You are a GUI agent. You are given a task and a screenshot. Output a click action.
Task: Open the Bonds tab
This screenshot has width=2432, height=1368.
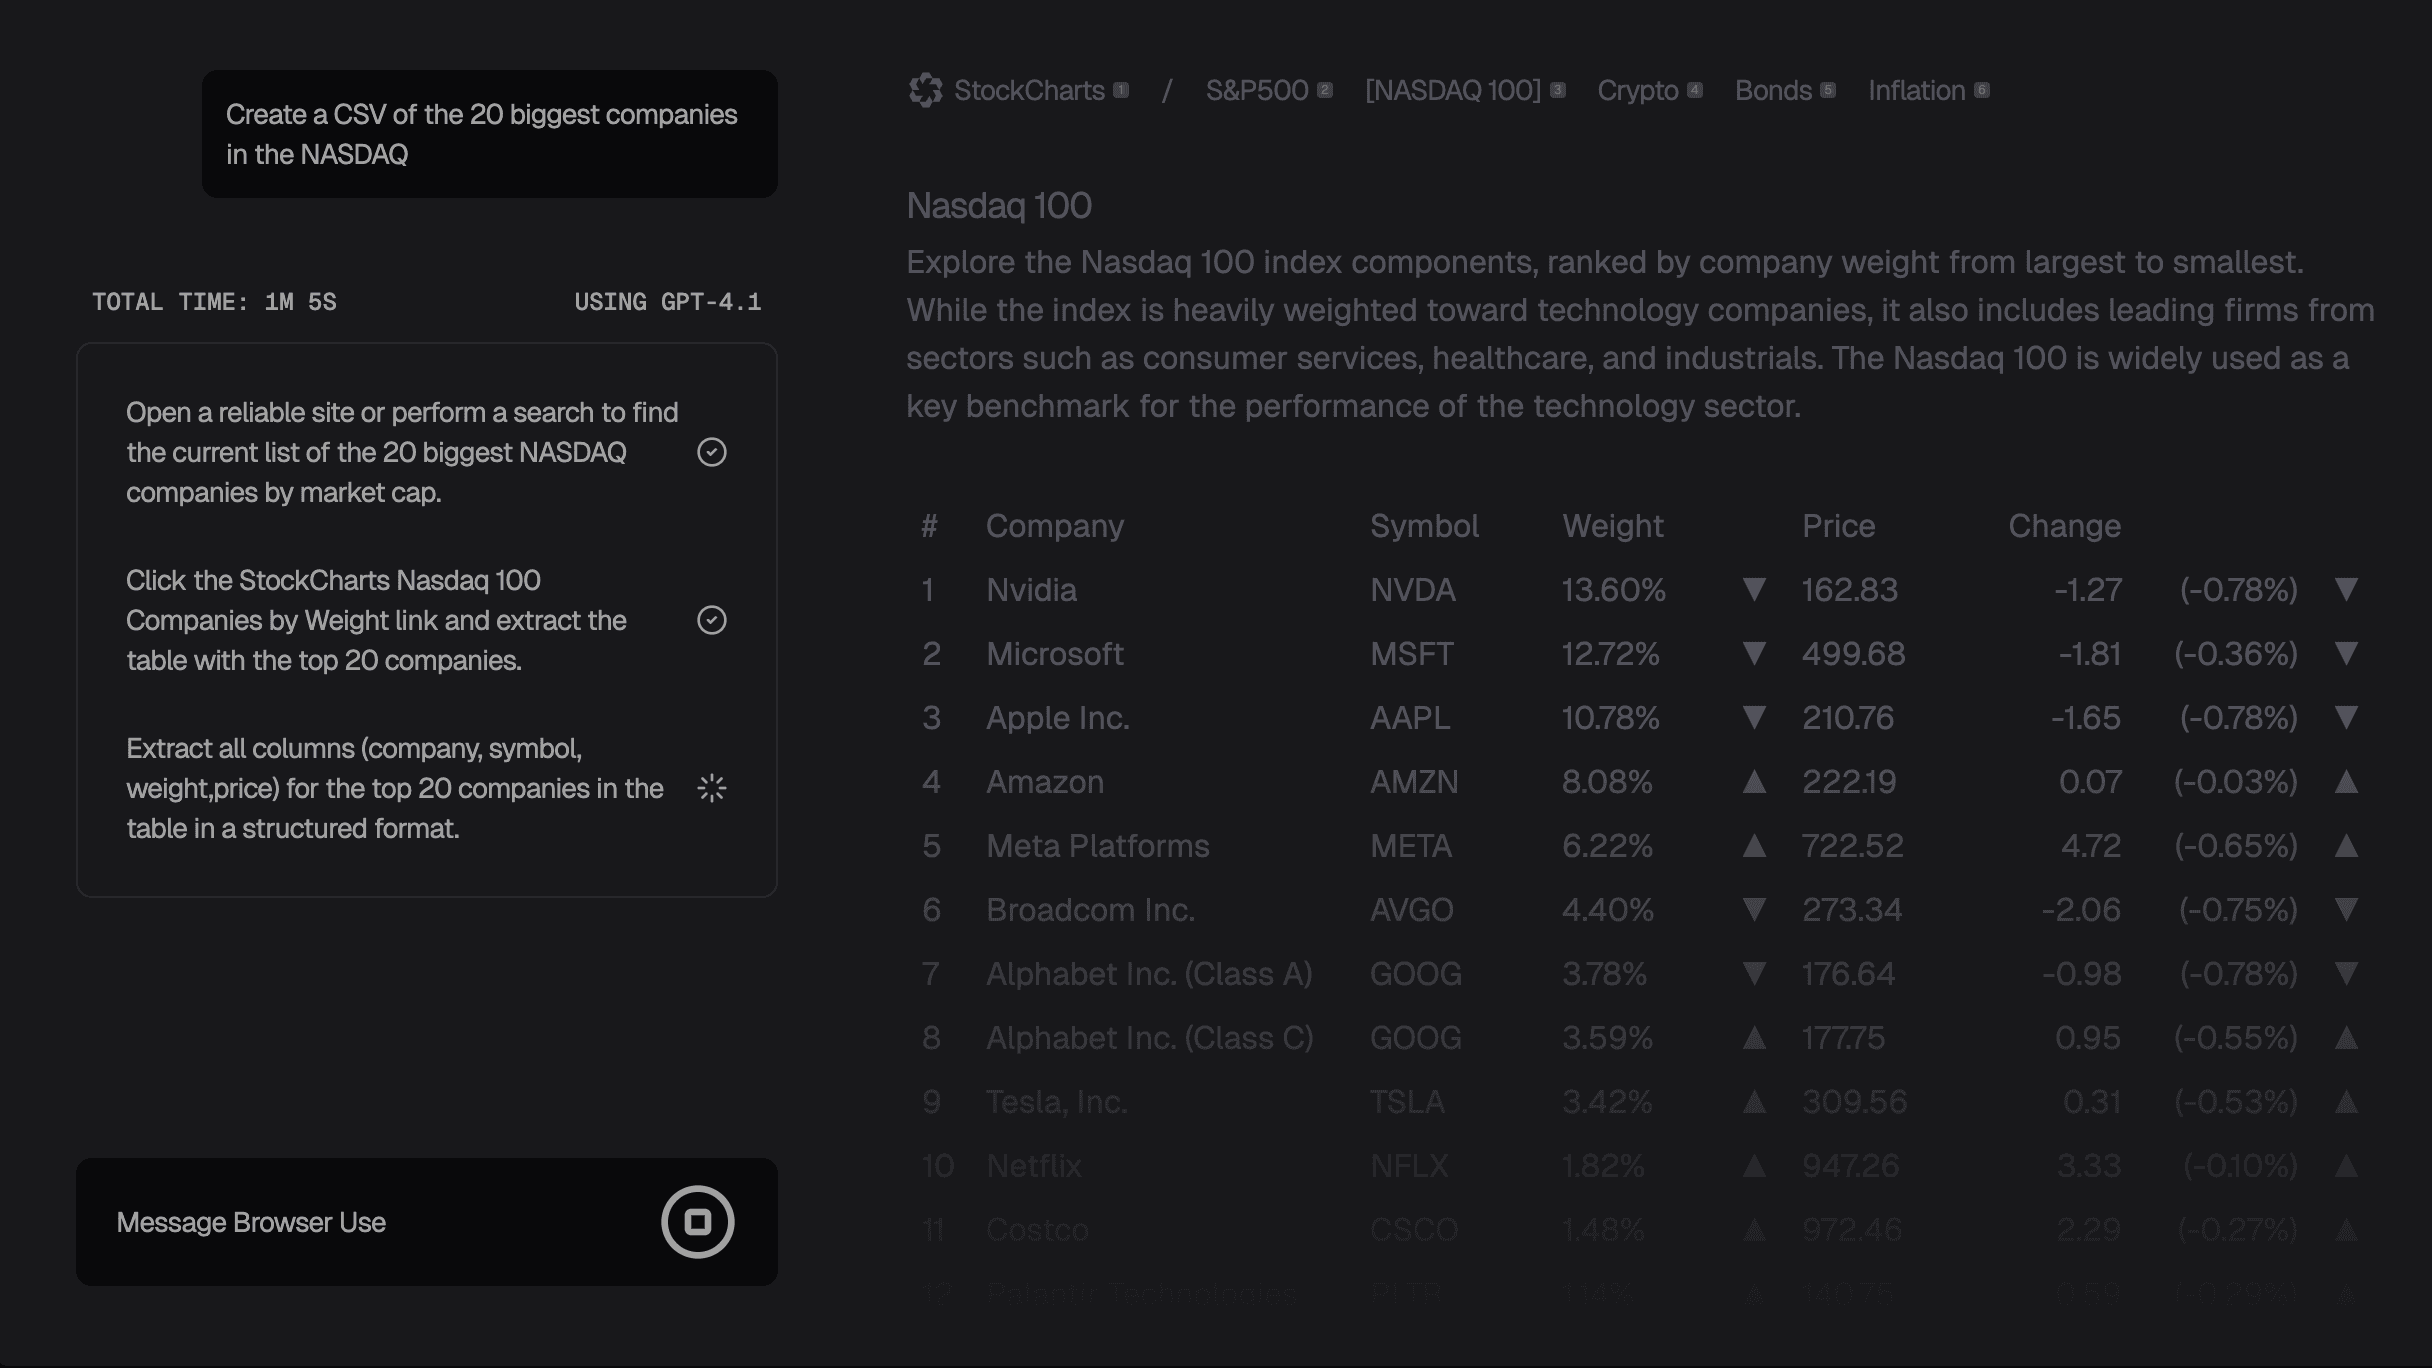(x=1773, y=91)
